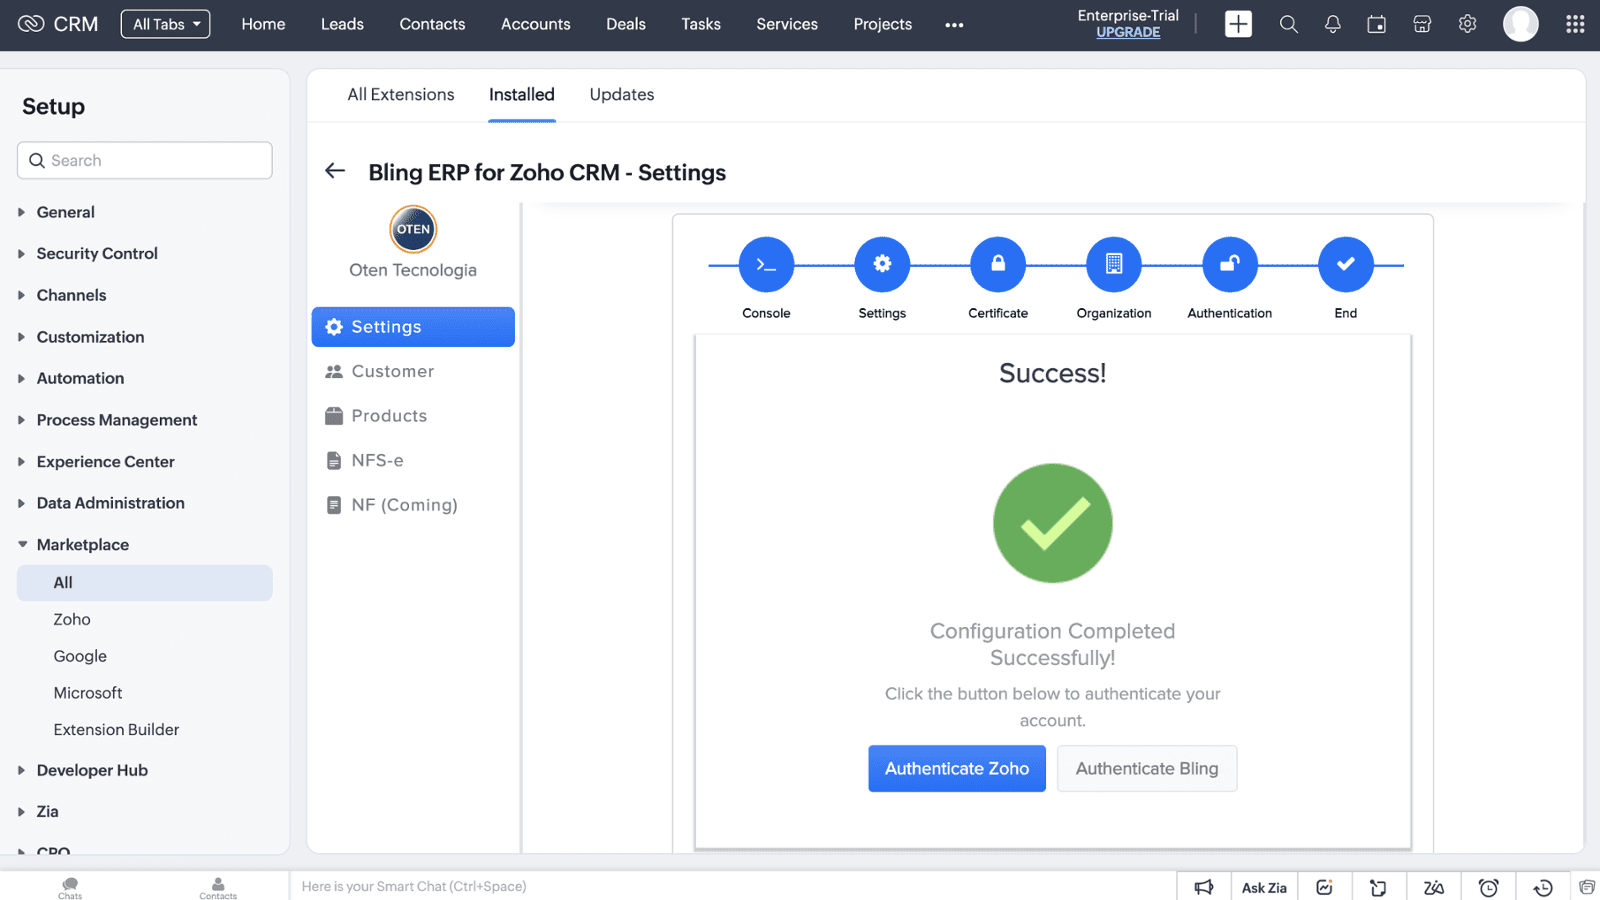Click the top bar search magnifier icon
1600x900 pixels.
point(1288,24)
